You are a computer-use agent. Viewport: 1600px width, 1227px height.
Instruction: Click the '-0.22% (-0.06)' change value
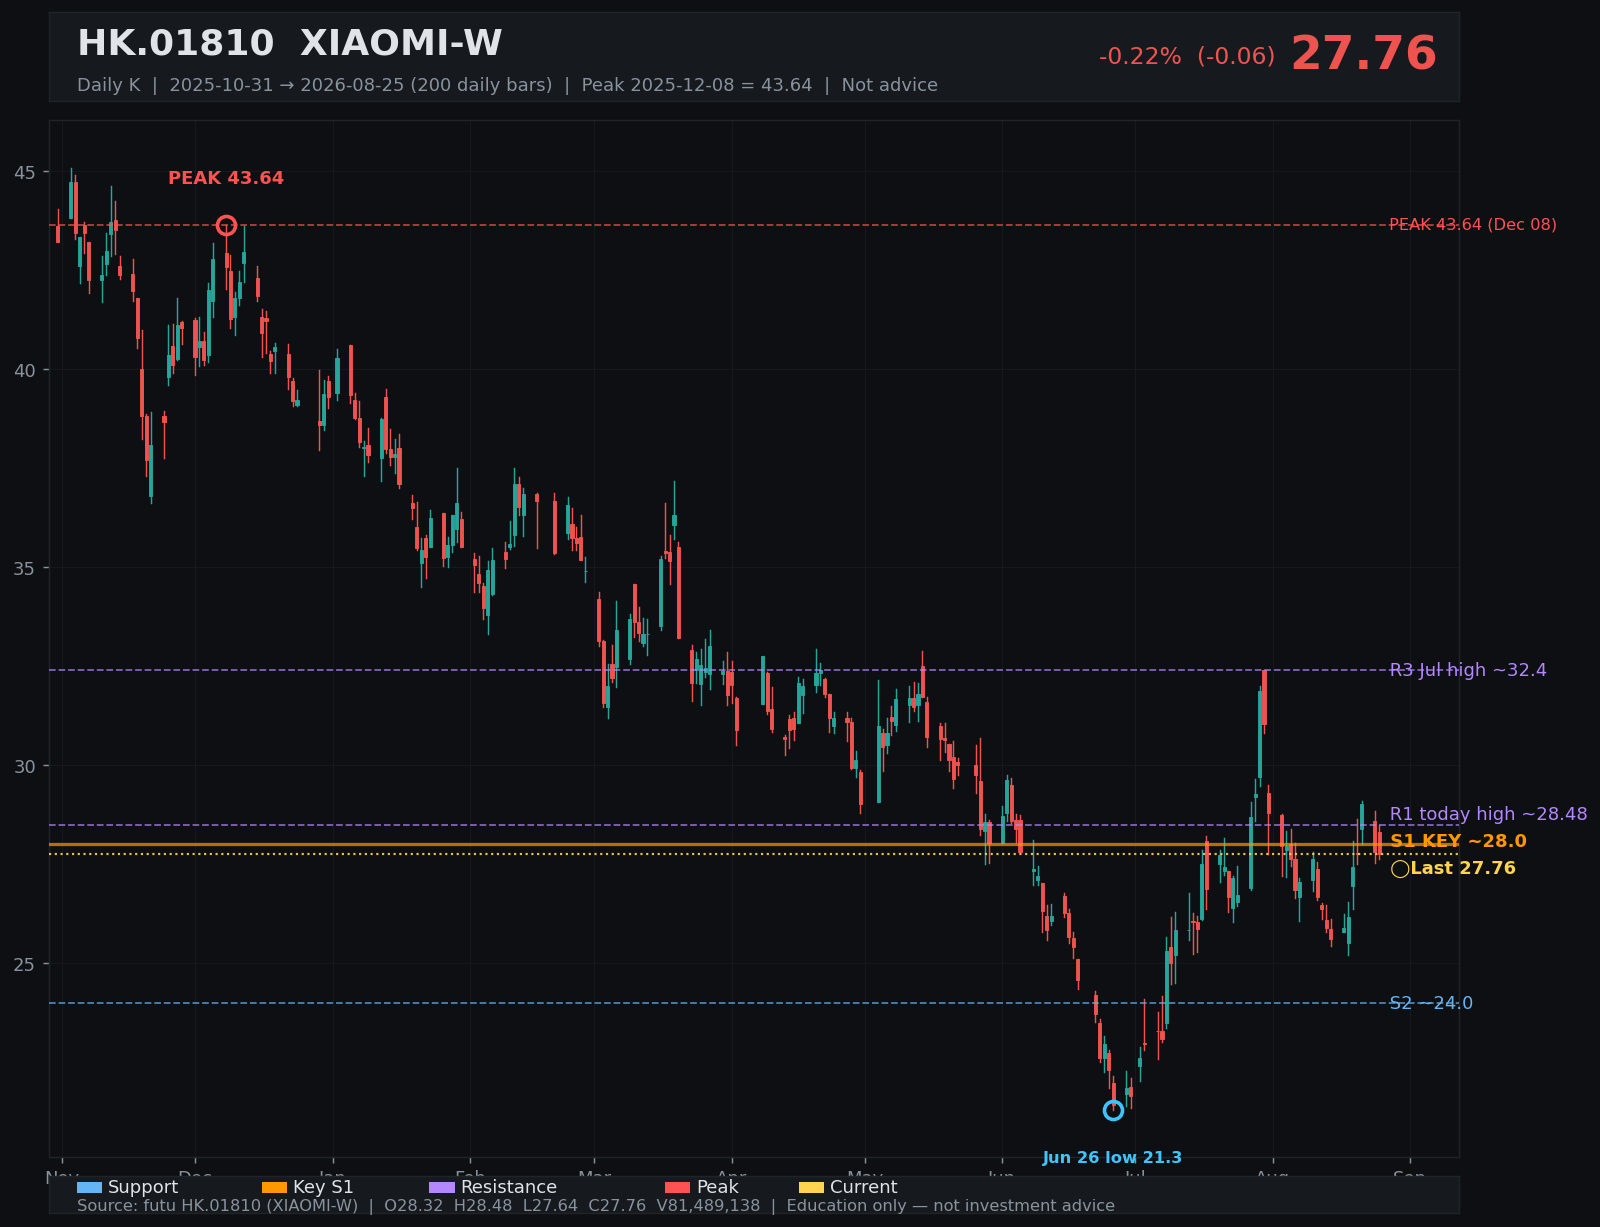click(x=1187, y=57)
